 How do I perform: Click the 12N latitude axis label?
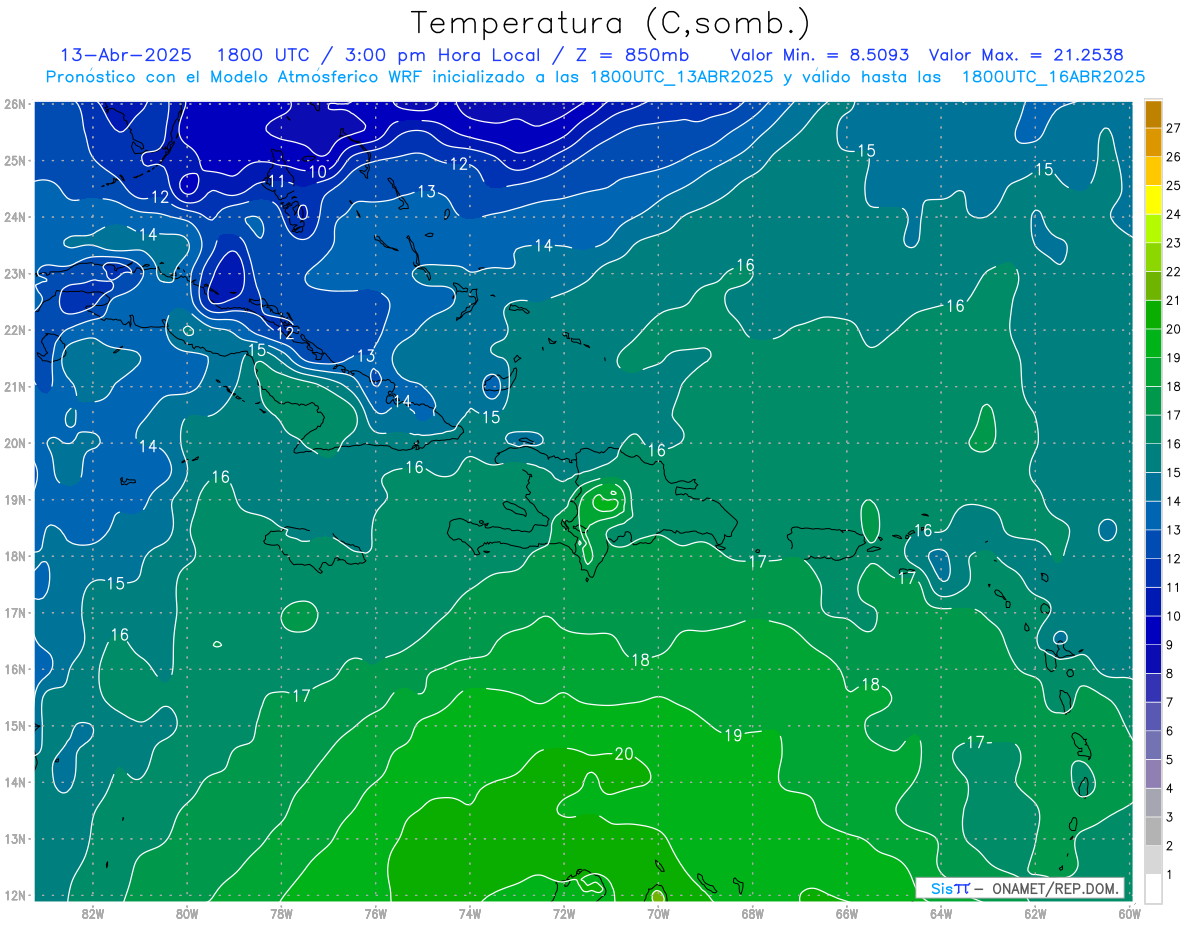[14, 895]
